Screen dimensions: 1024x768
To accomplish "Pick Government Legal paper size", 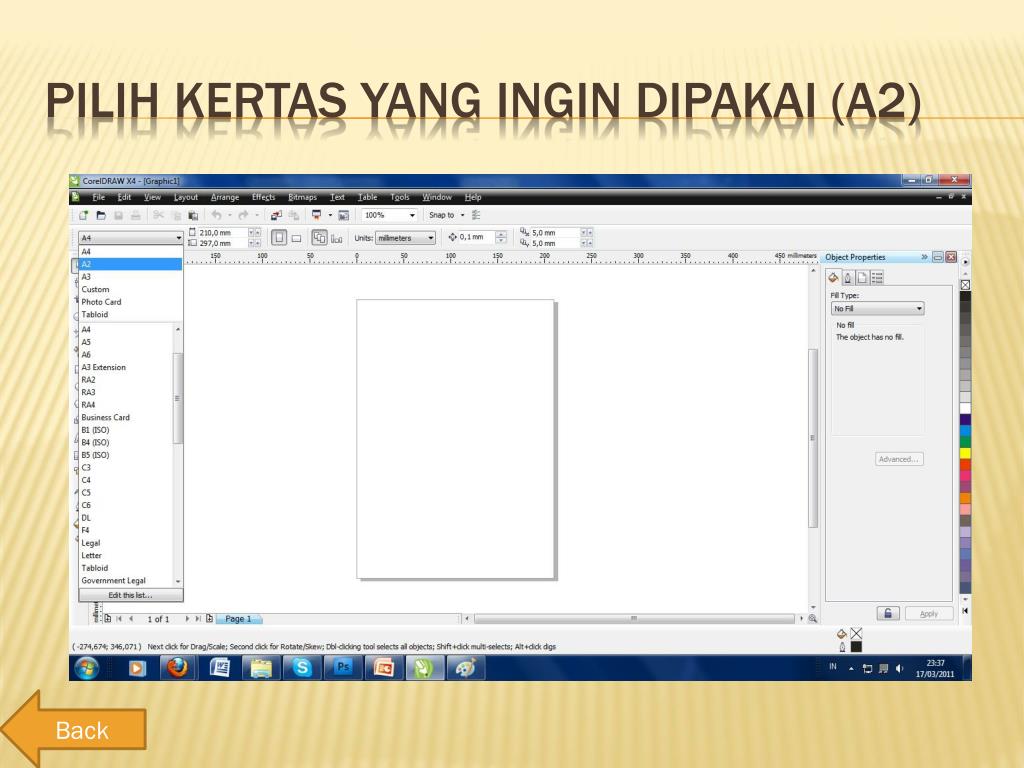I will pyautogui.click(x=126, y=581).
